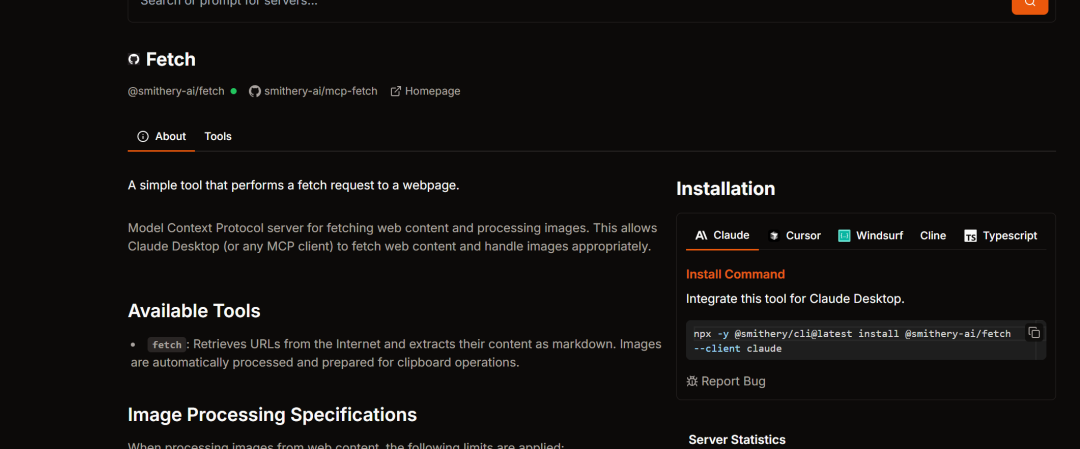Click the install command code block

pyautogui.click(x=852, y=340)
